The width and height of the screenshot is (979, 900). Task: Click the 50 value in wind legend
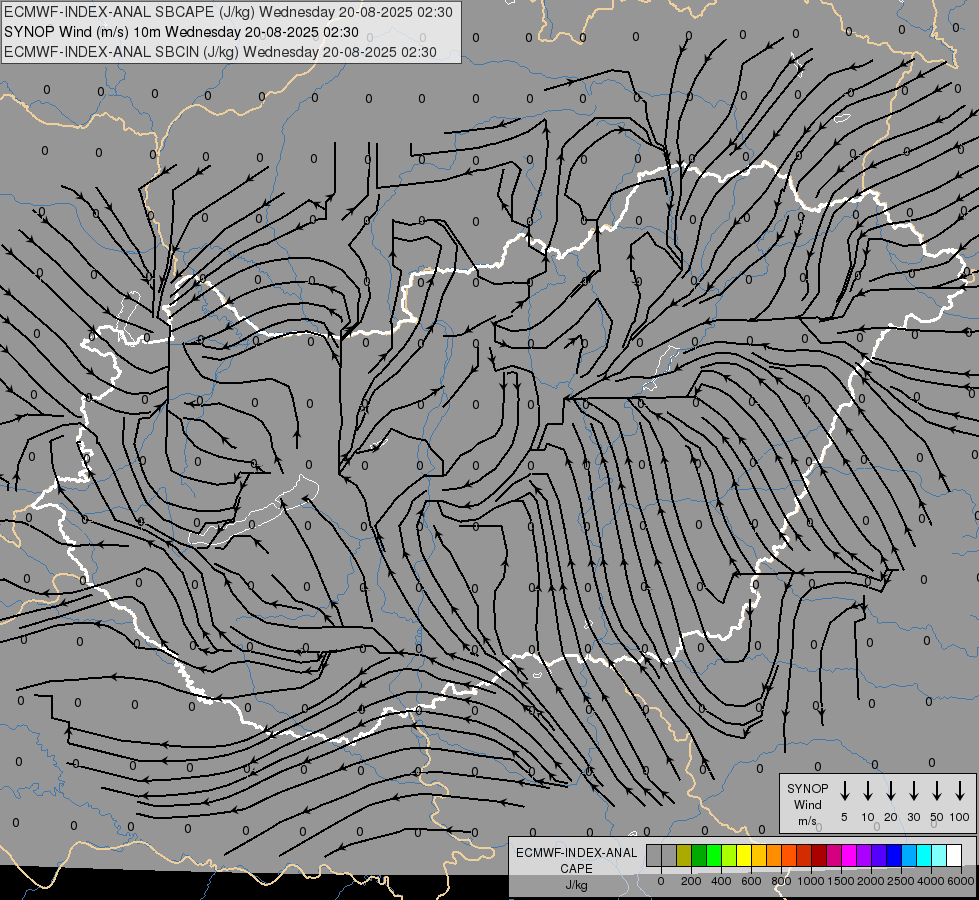coord(937,817)
